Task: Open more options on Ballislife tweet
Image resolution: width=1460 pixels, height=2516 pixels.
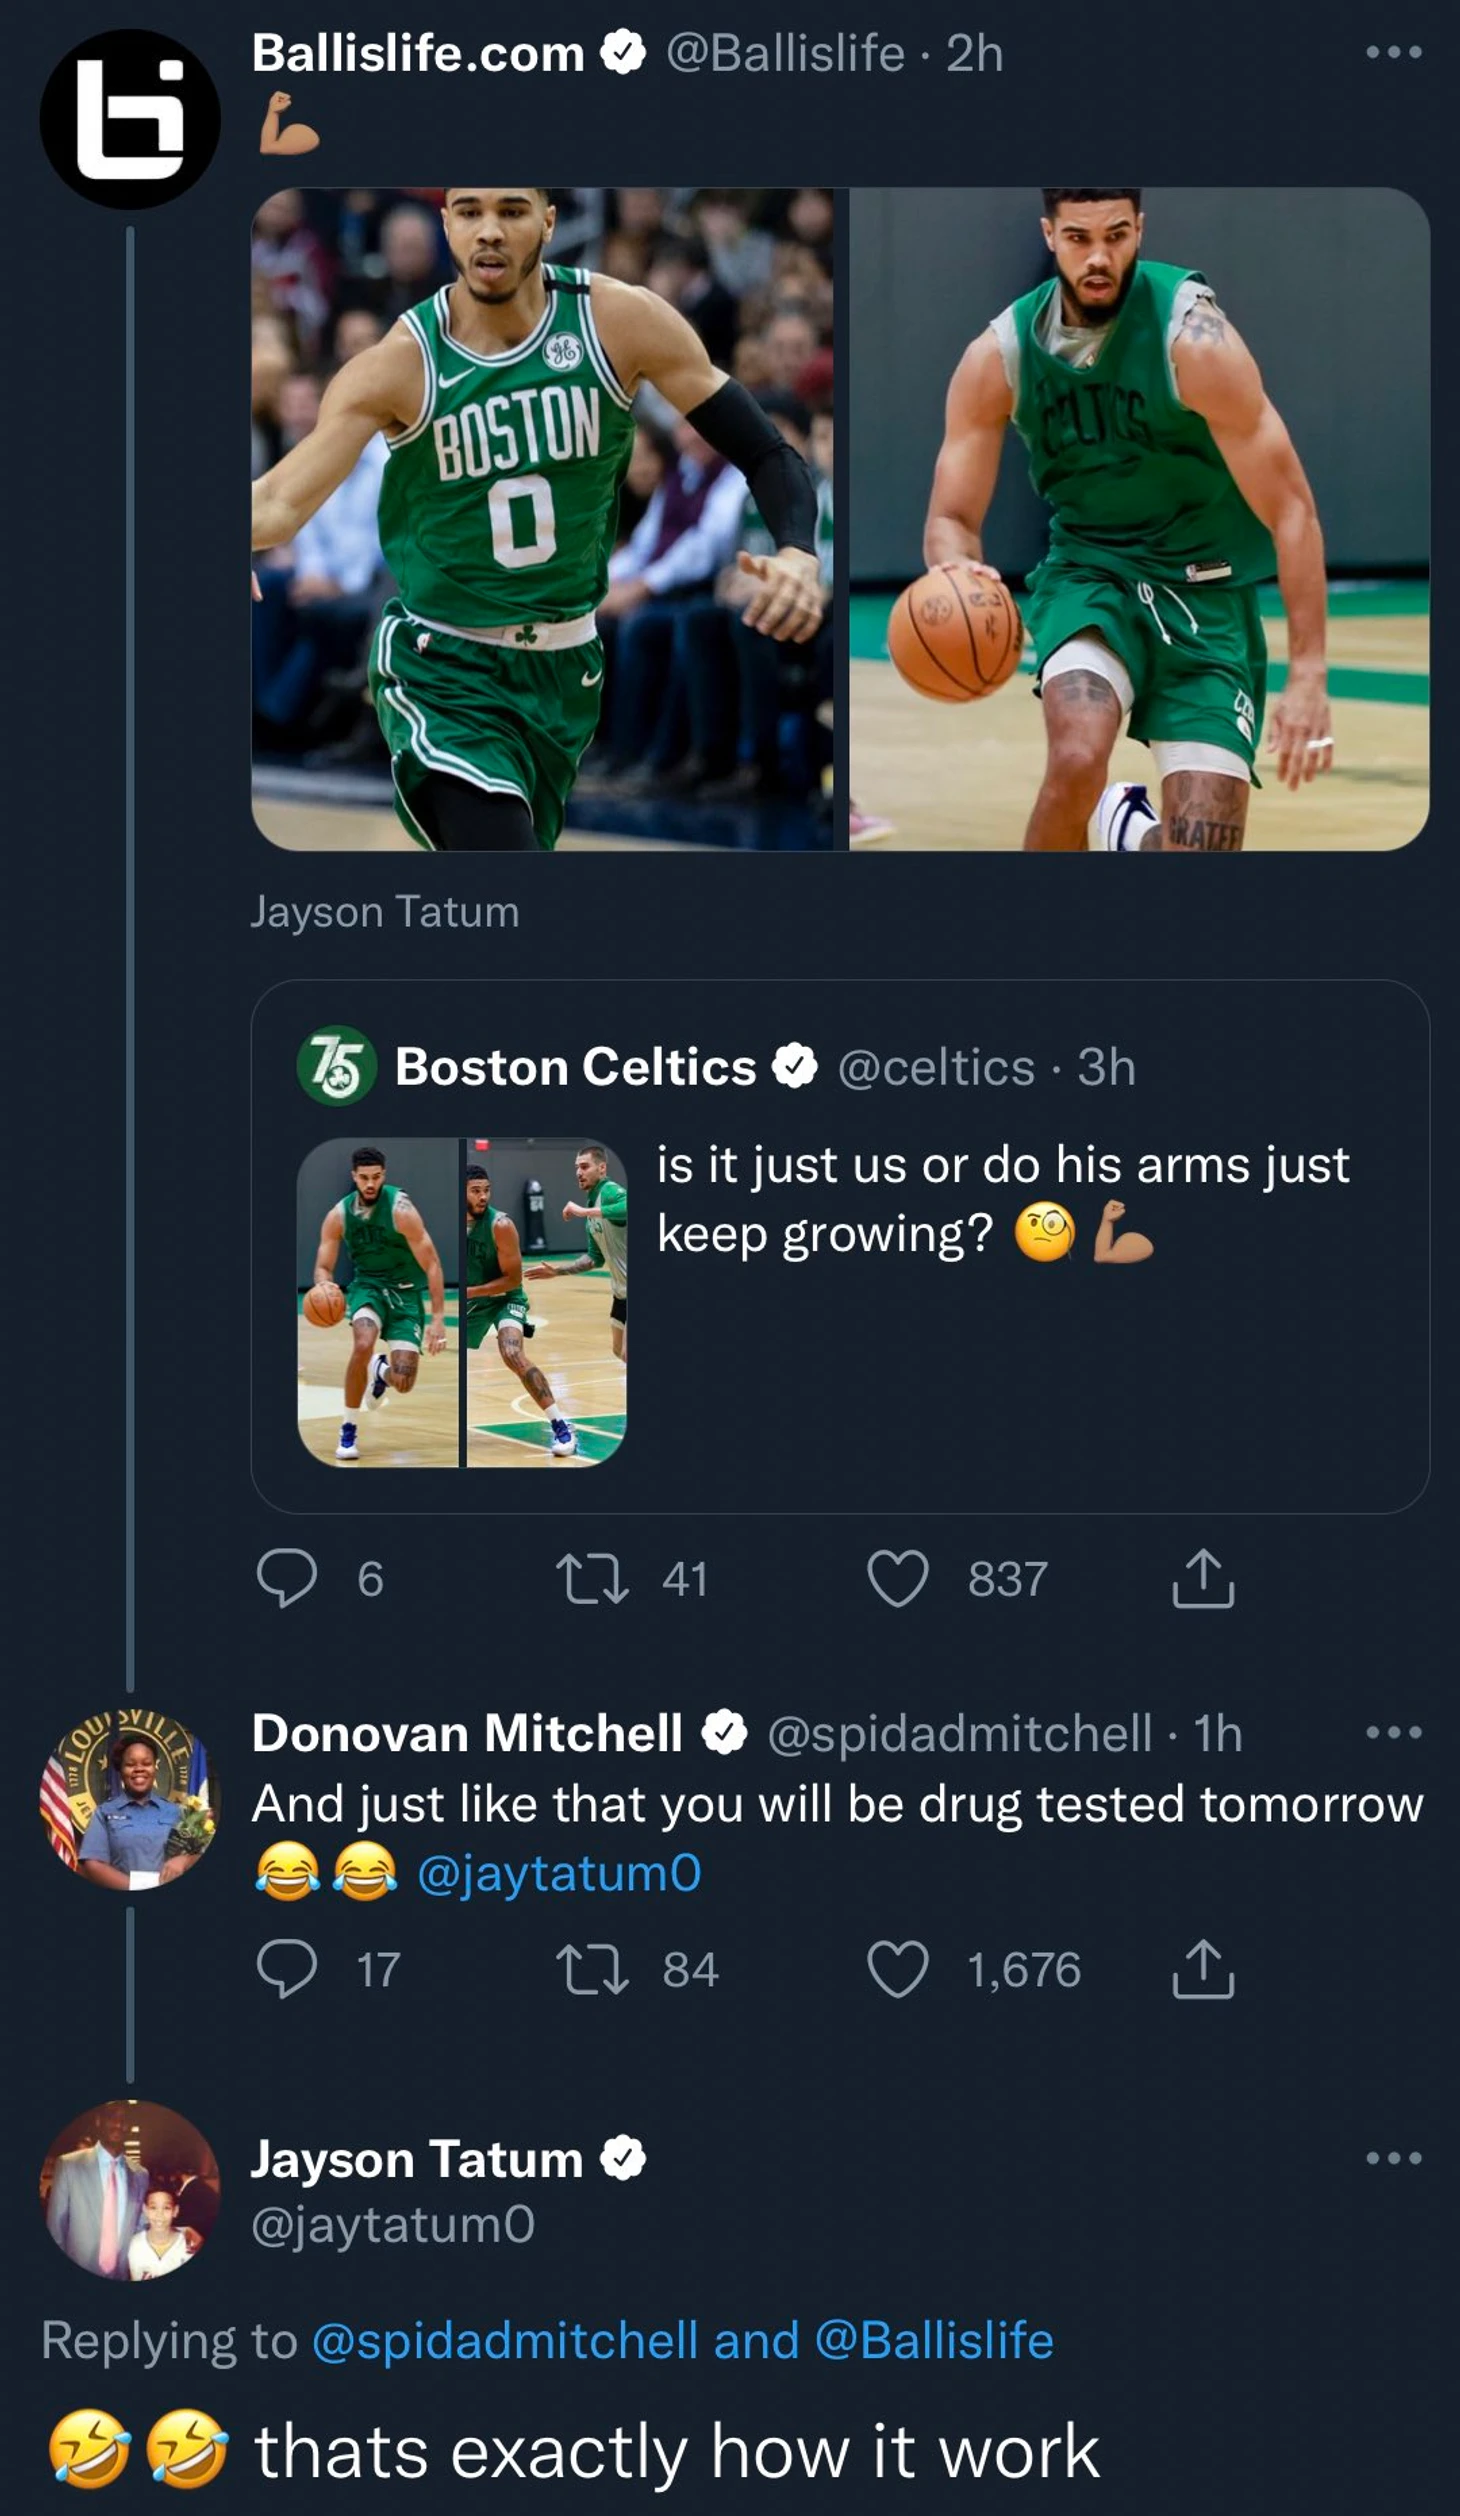Action: (1394, 53)
